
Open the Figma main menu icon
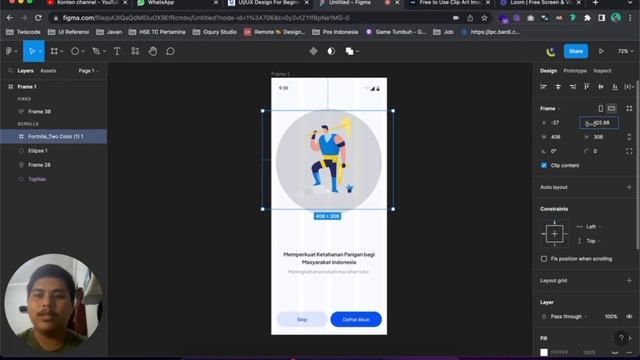9,51
